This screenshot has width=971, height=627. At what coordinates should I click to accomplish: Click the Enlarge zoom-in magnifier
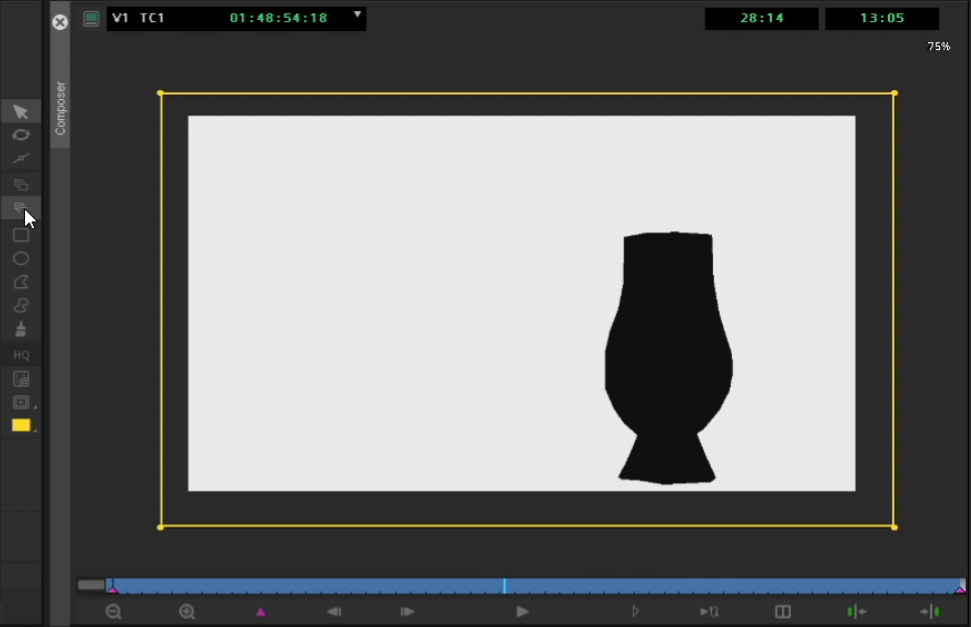tap(187, 612)
